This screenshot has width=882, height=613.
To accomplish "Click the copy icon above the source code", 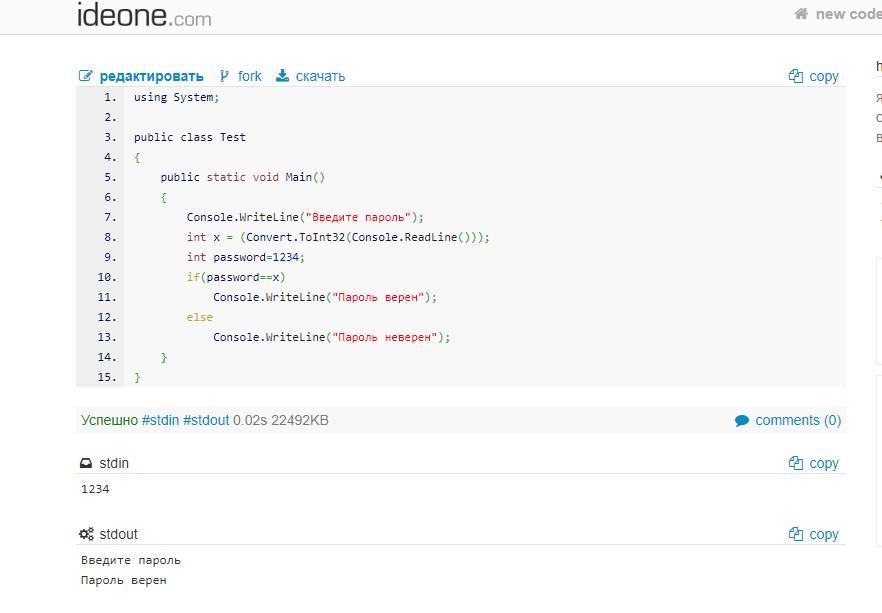I will [x=796, y=76].
